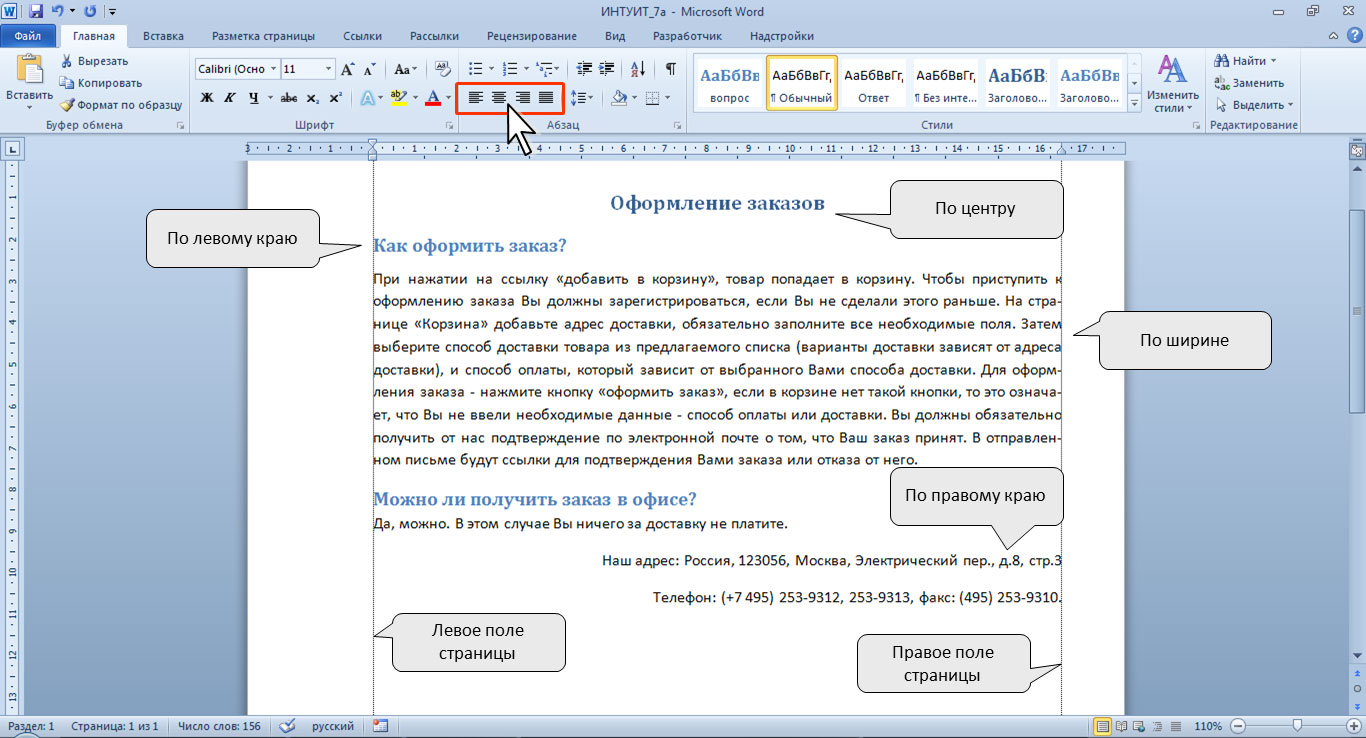The image size is (1366, 738).
Task: Switch to Full Screen Reading view in status bar
Action: [x=1121, y=726]
